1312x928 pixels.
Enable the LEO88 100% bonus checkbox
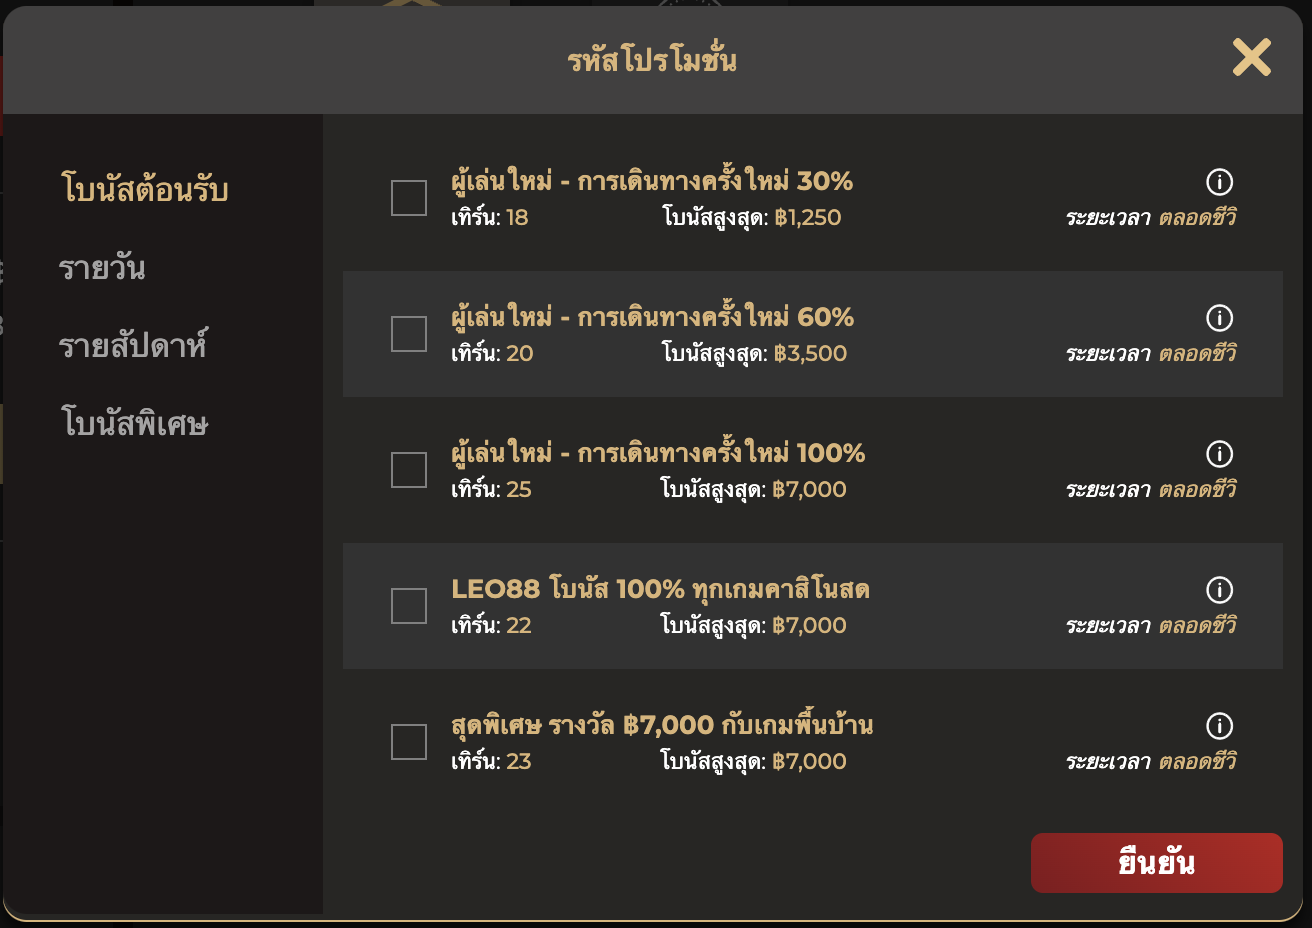pos(409,606)
